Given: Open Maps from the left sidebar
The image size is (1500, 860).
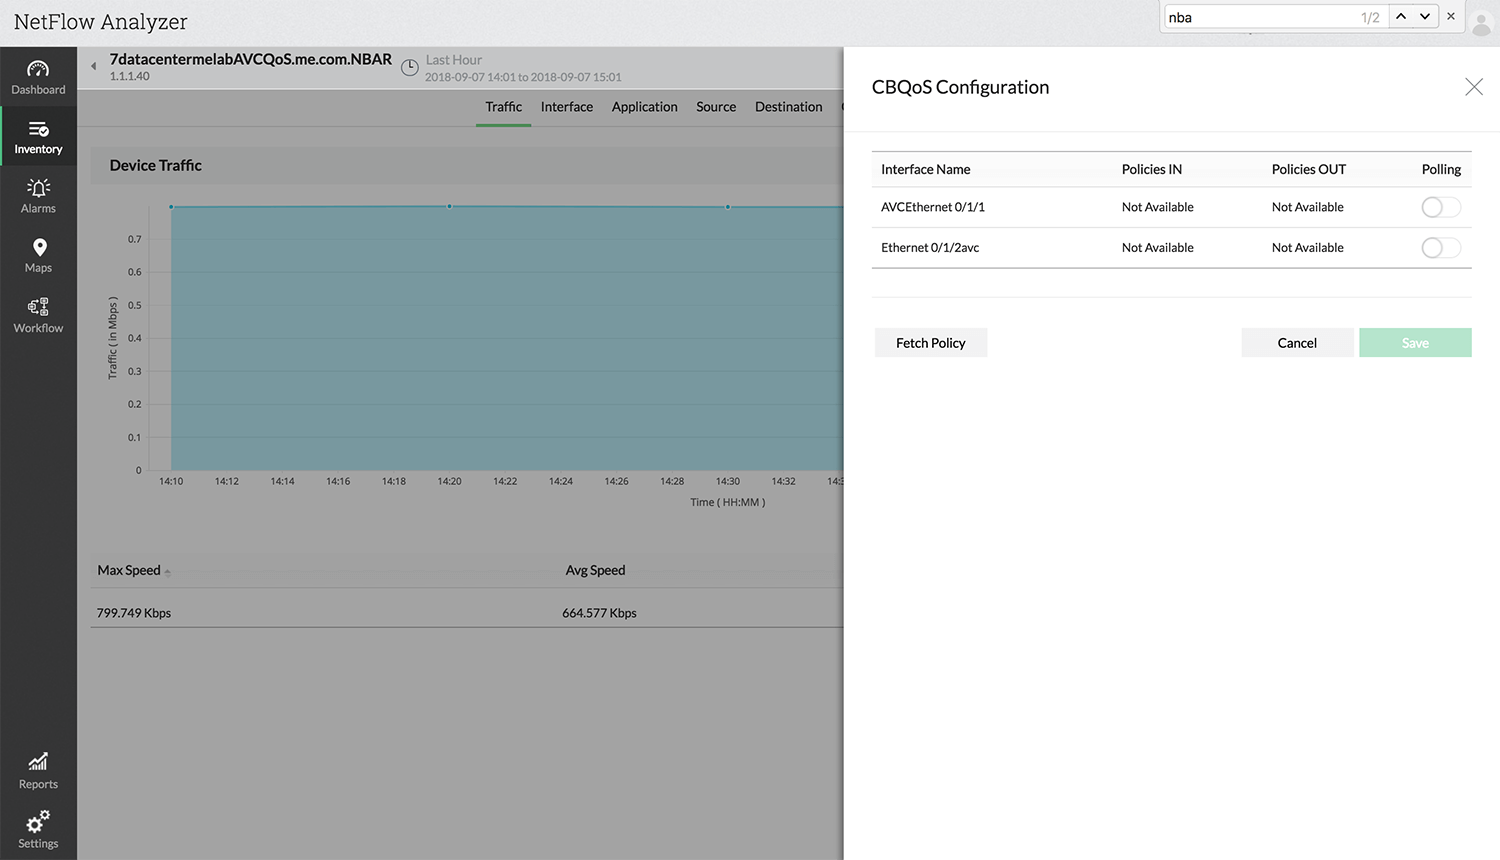Looking at the screenshot, I should click(x=38, y=254).
